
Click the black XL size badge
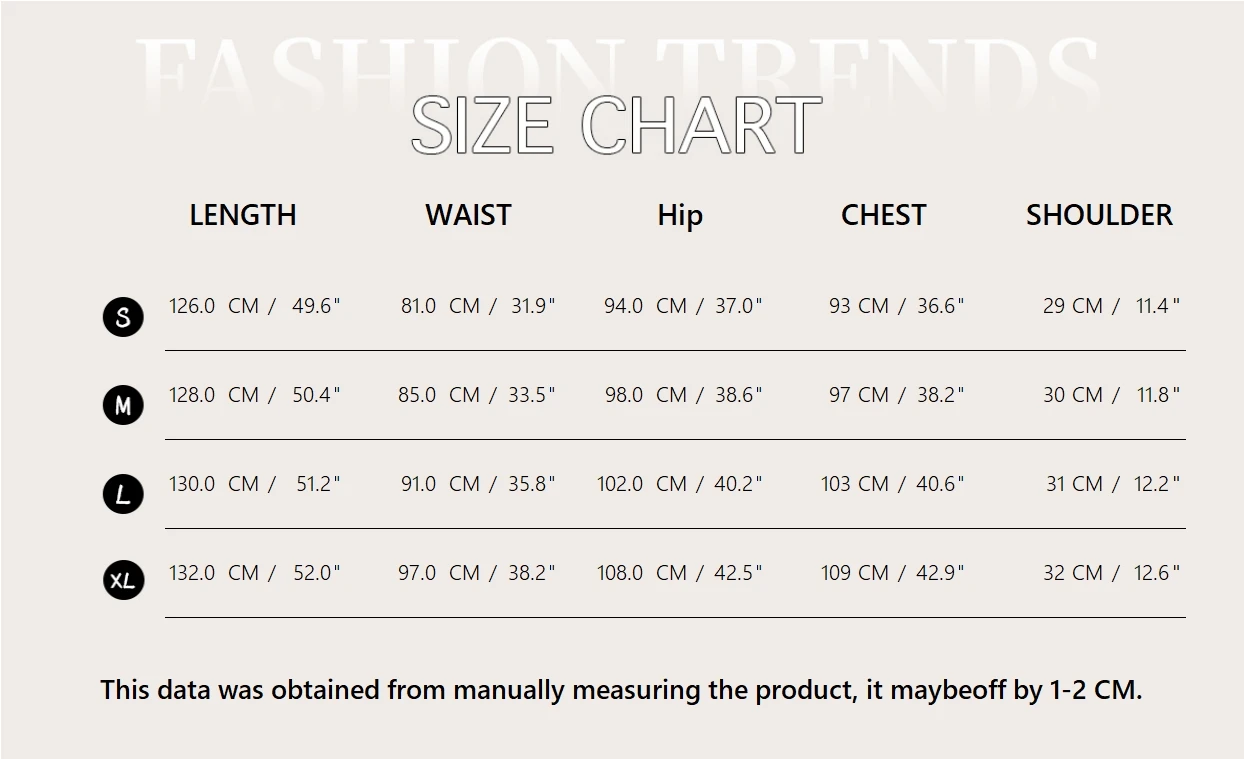(x=123, y=580)
